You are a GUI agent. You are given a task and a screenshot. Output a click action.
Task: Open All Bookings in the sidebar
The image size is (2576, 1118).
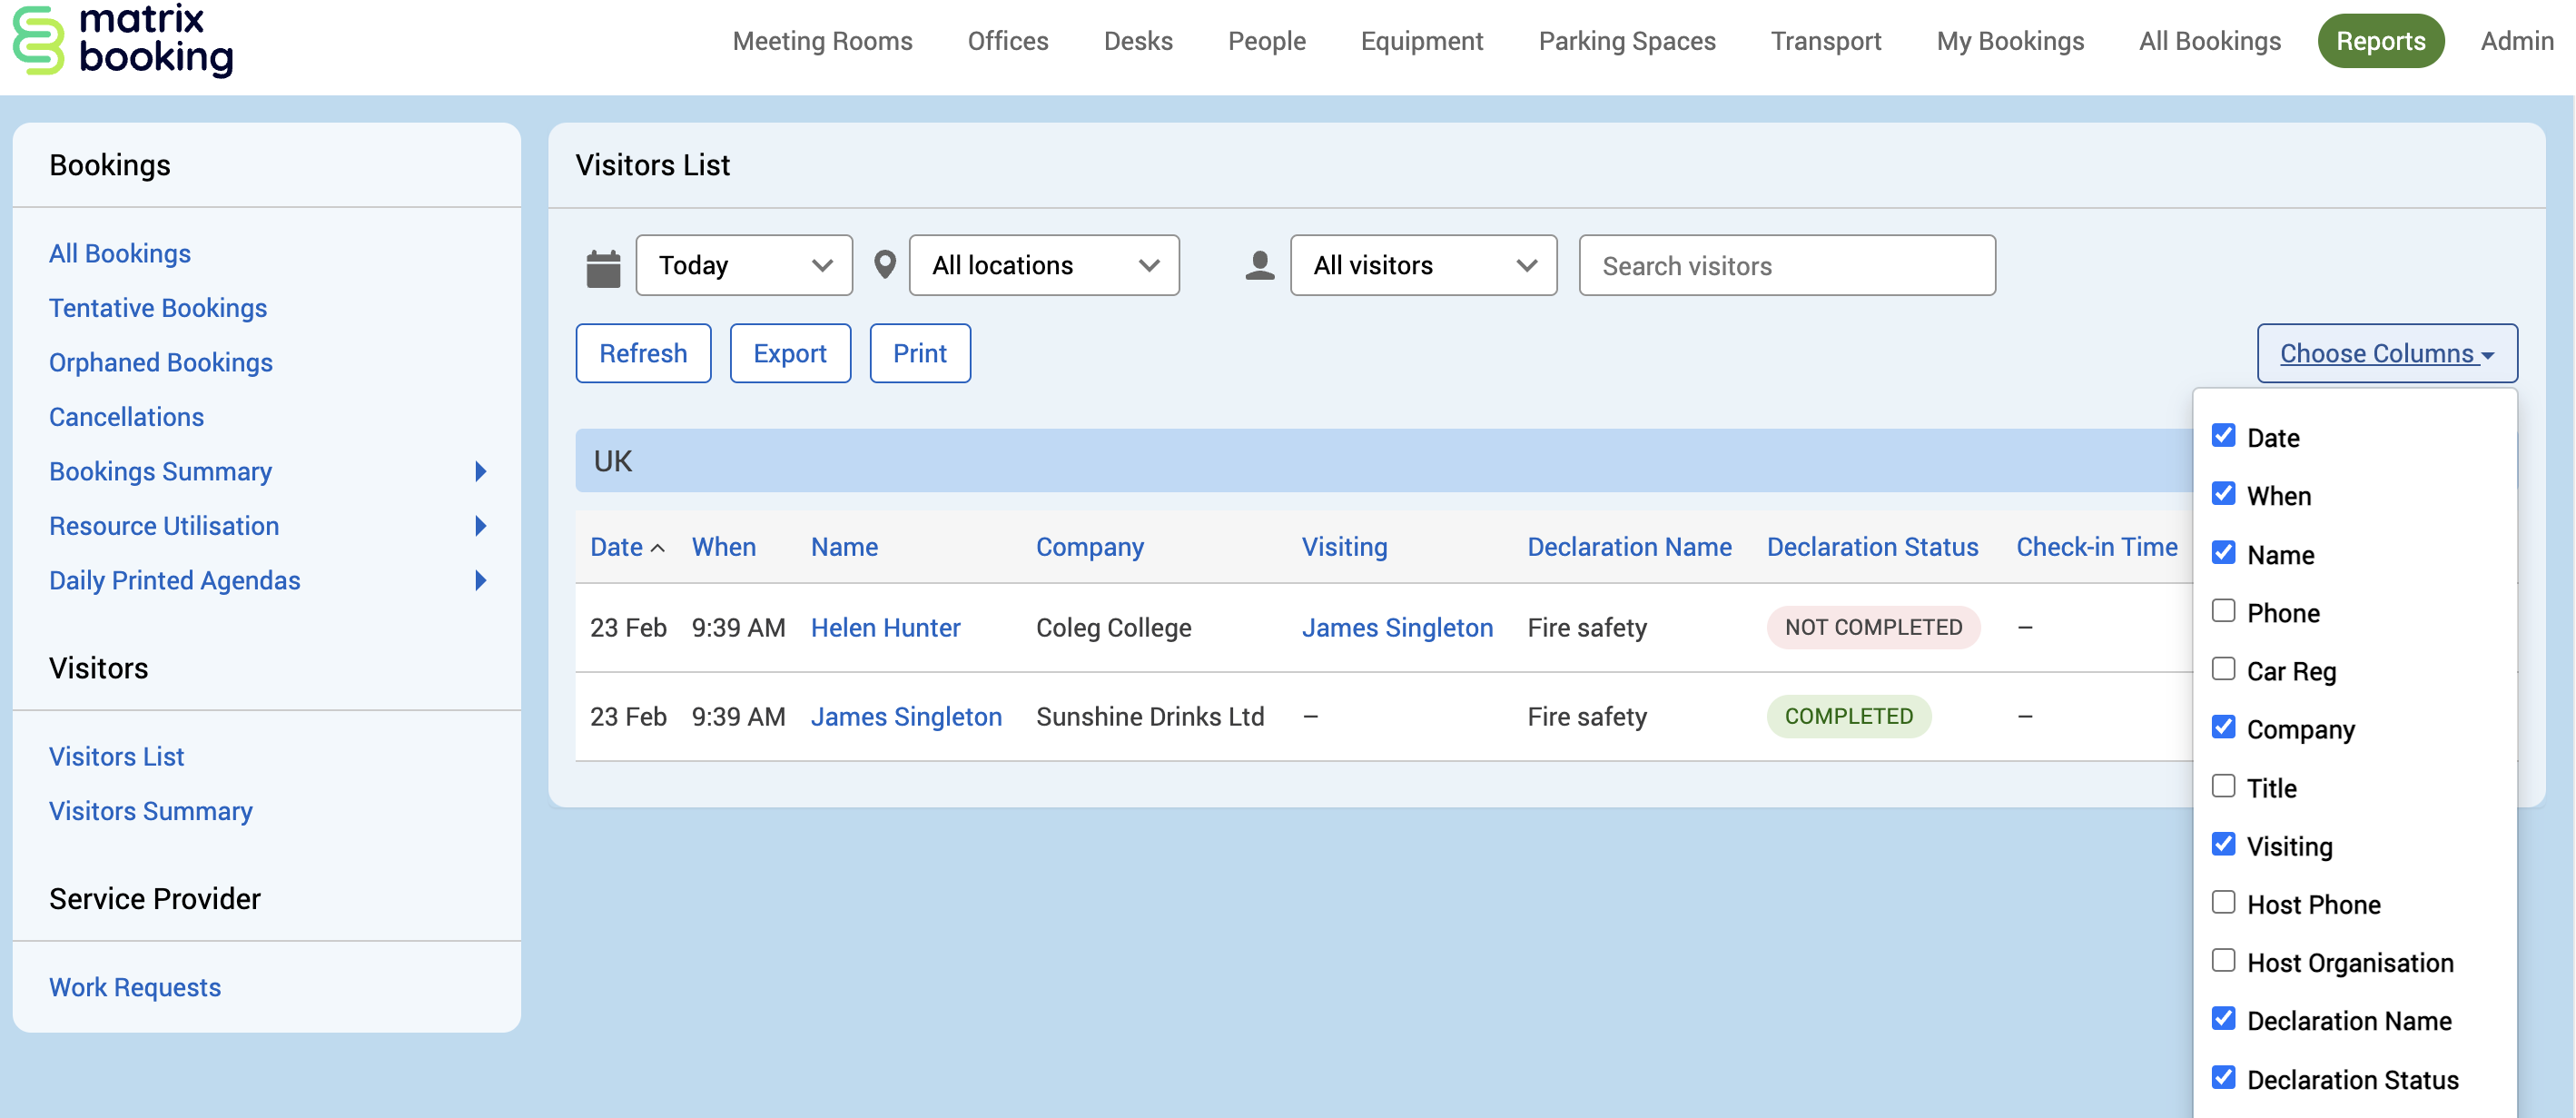coord(120,253)
